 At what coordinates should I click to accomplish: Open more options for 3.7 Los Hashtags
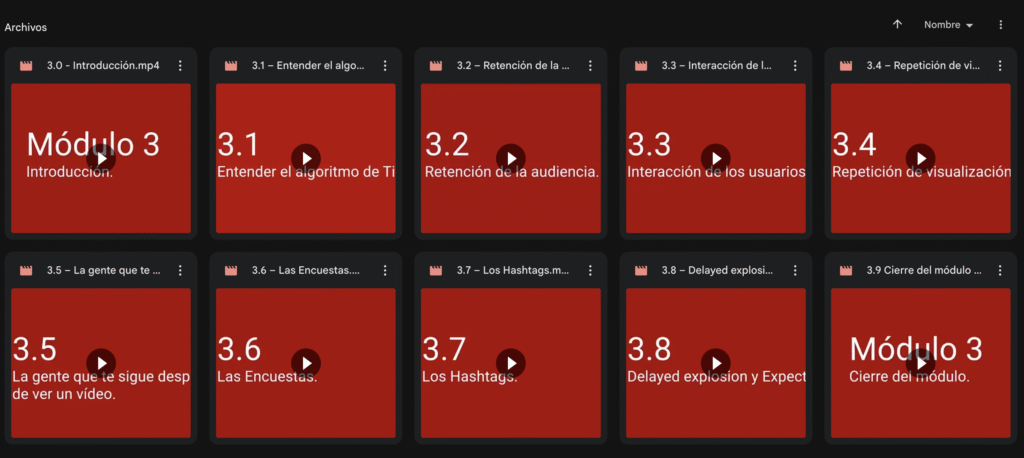pyautogui.click(x=590, y=271)
